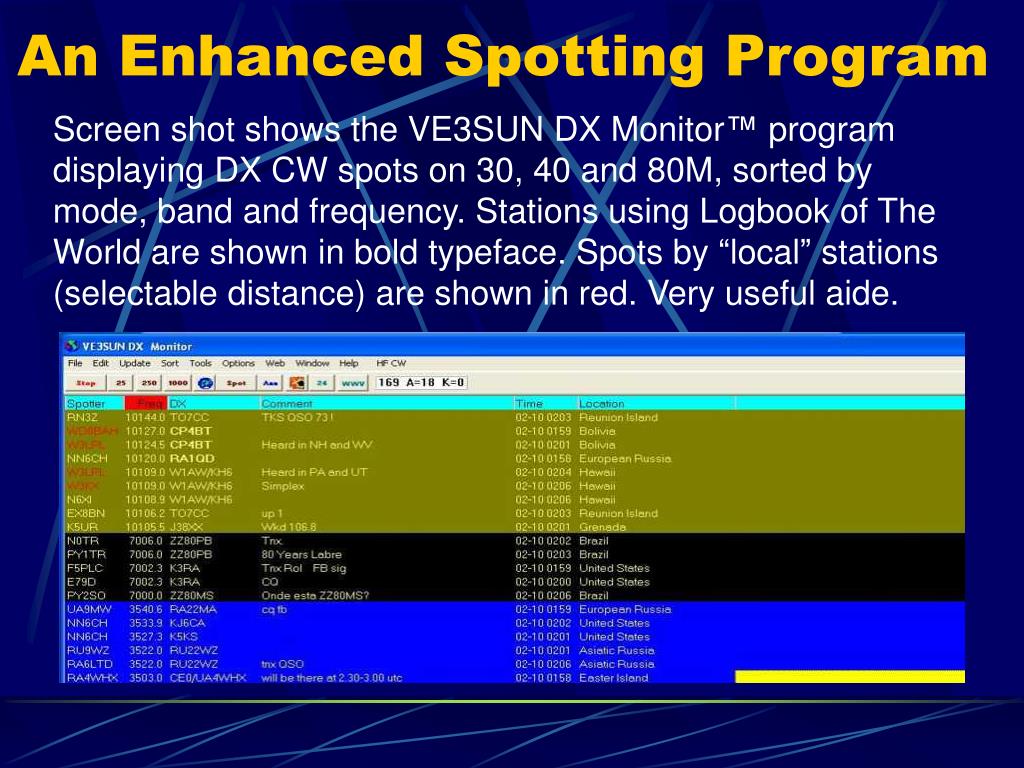1024x768 pixels.
Task: Click location 'European Russia' for RA1QD
Action: [x=625, y=458]
